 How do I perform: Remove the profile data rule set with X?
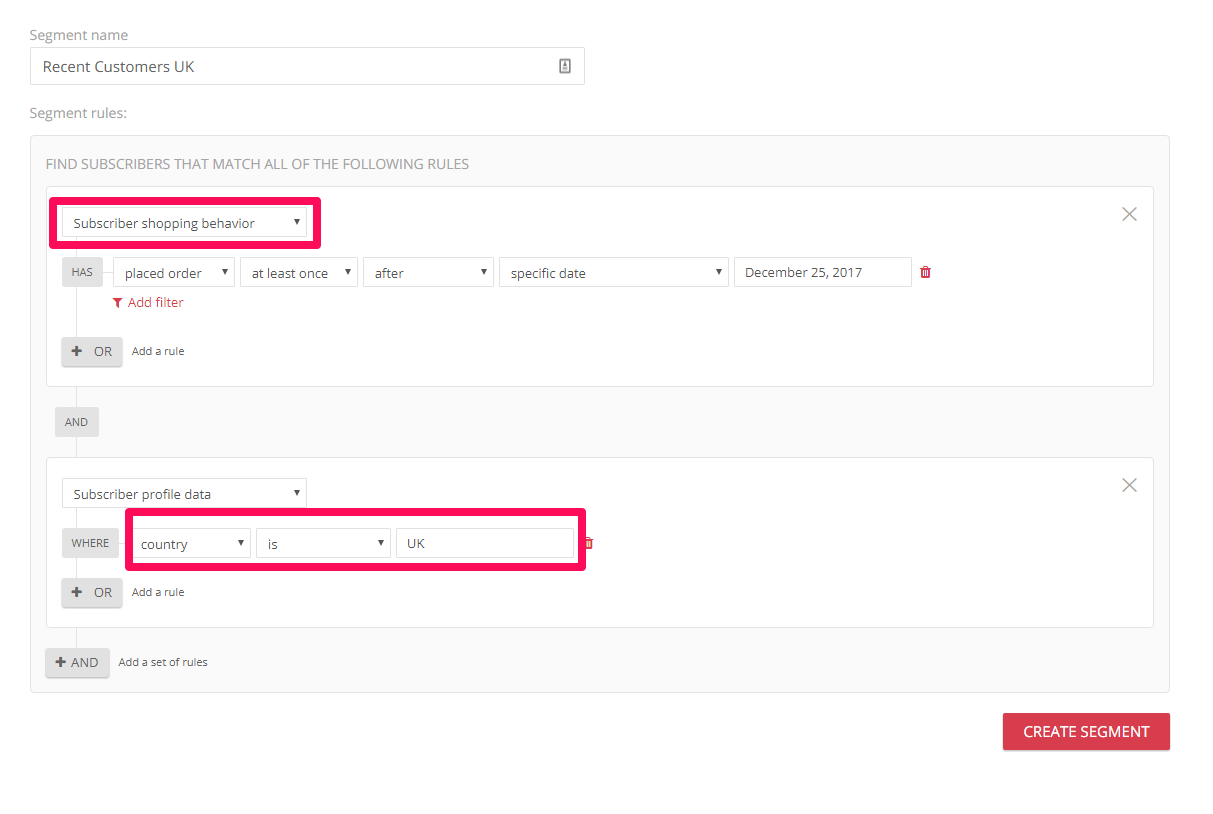click(x=1129, y=485)
